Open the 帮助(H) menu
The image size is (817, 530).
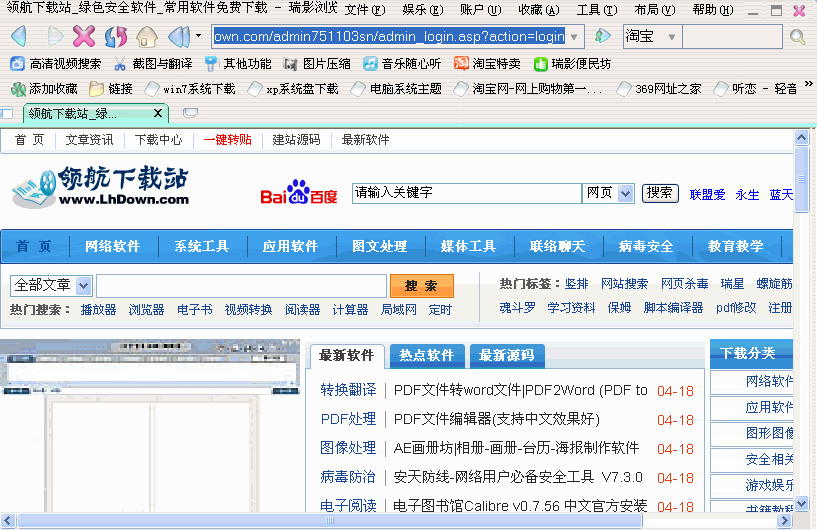[x=713, y=10]
